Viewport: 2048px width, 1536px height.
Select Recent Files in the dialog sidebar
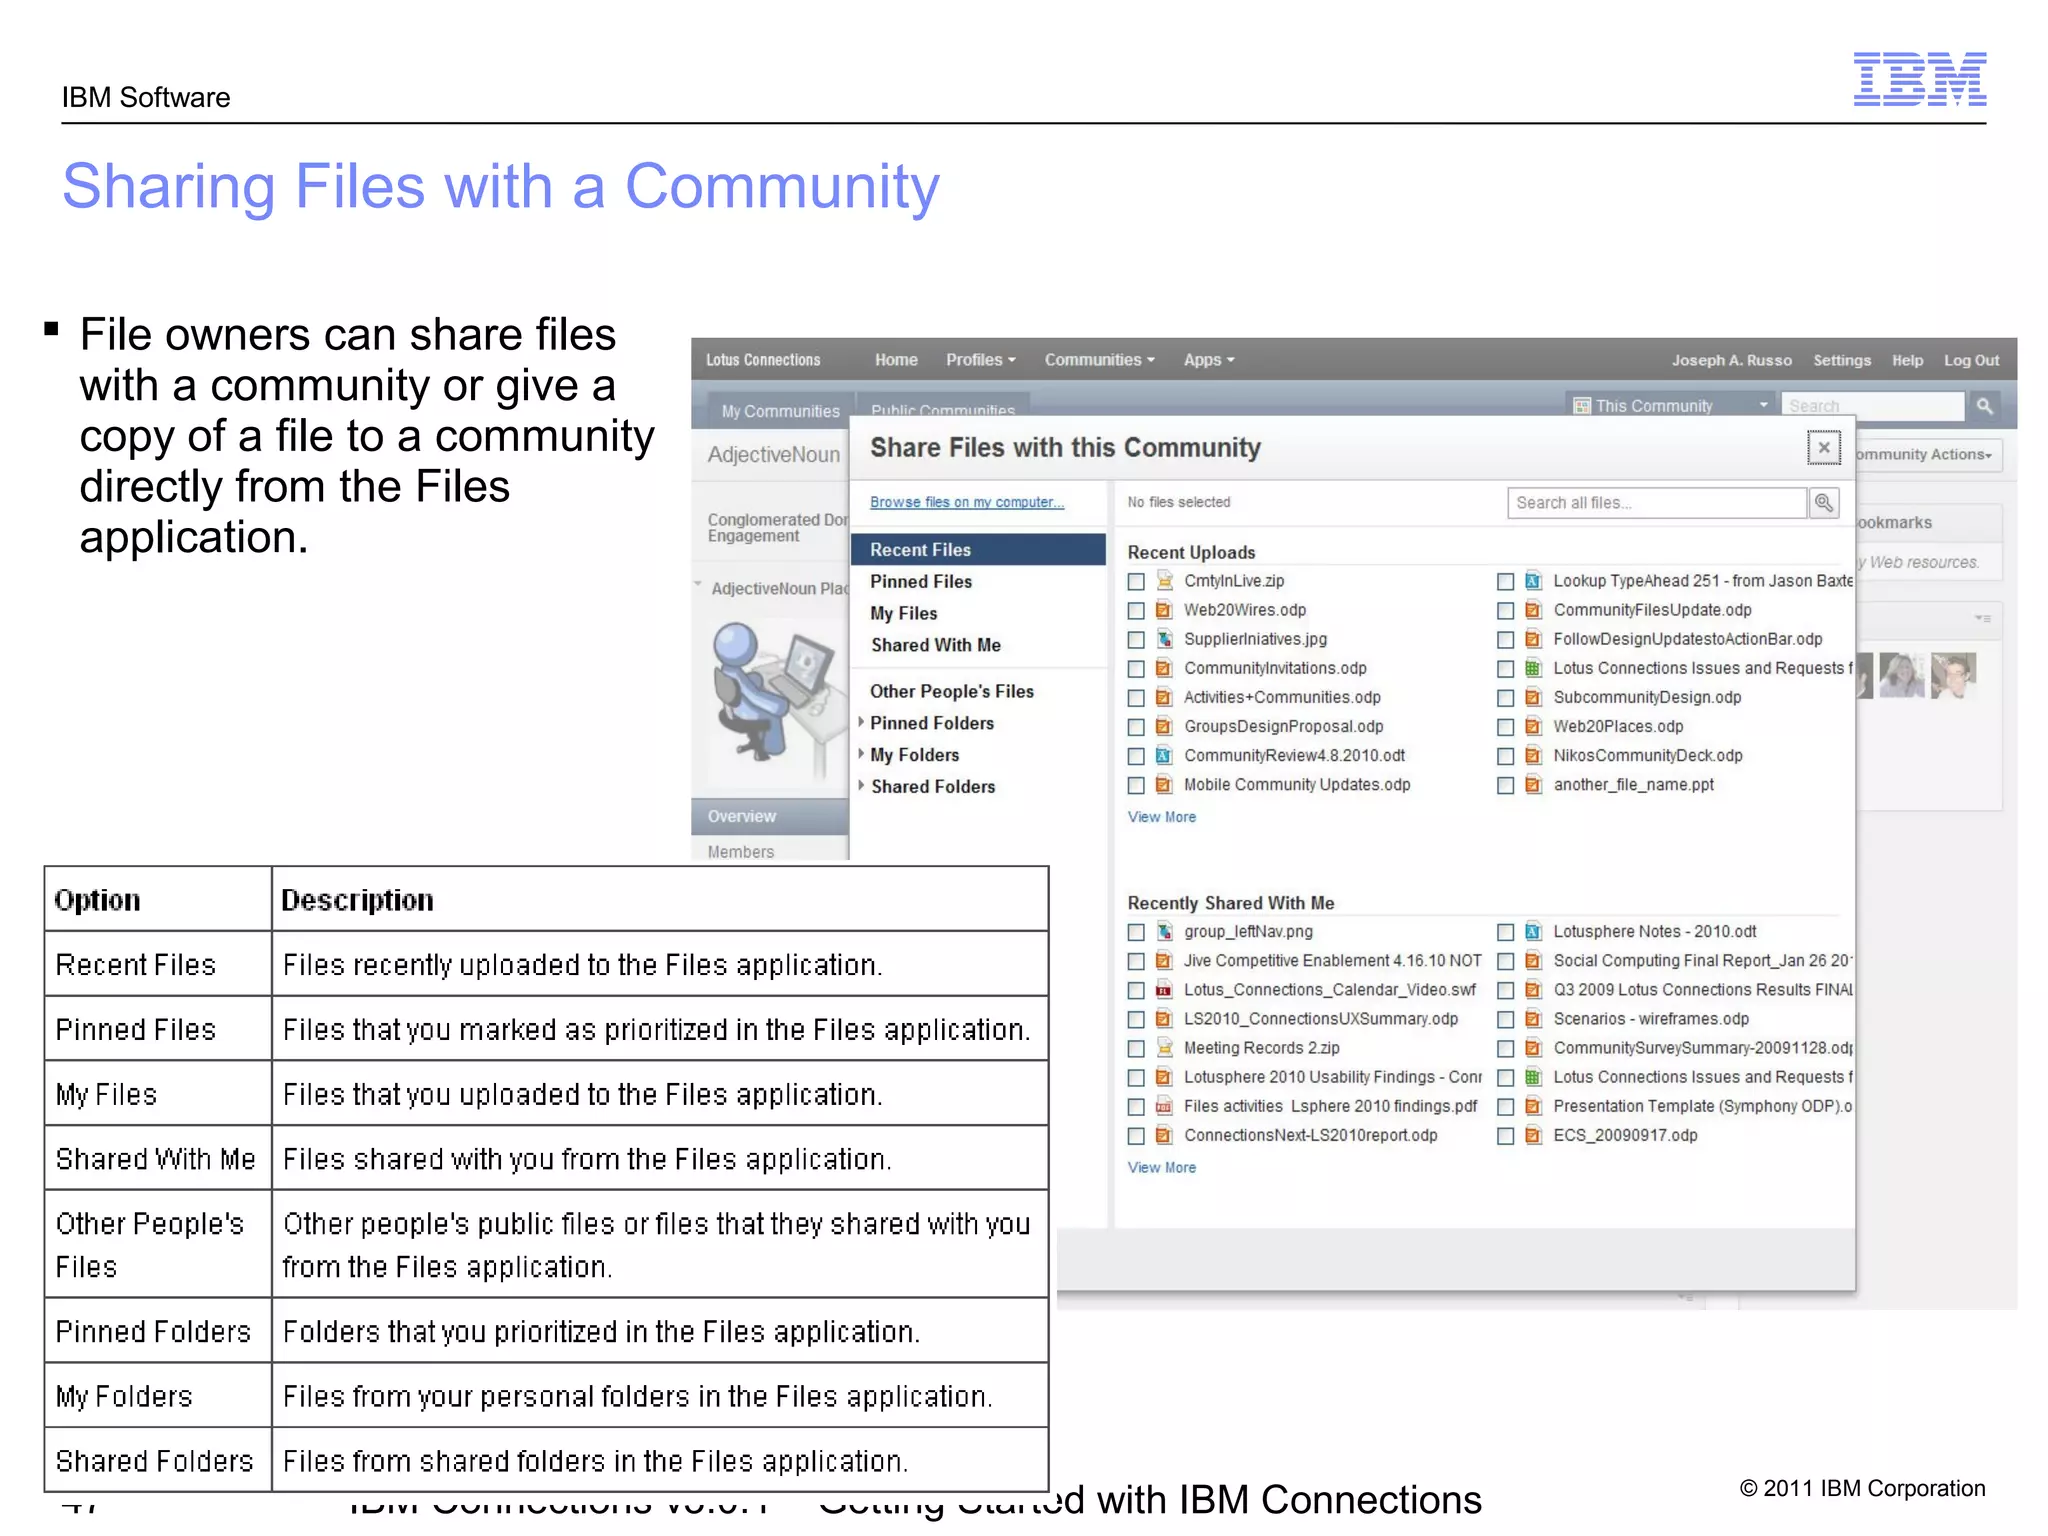pyautogui.click(x=978, y=550)
